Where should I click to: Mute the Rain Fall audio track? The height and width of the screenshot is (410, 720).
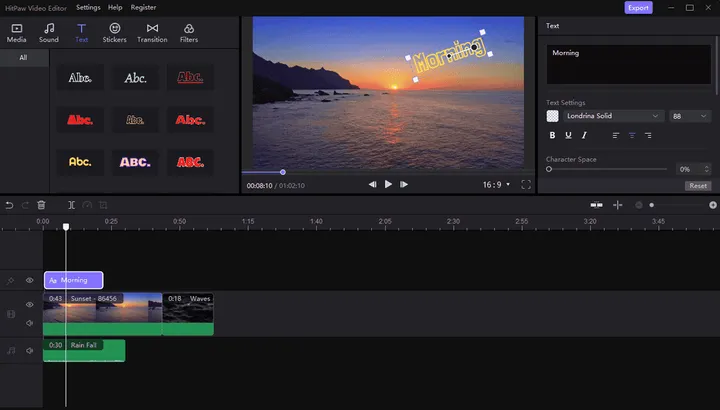click(x=30, y=350)
